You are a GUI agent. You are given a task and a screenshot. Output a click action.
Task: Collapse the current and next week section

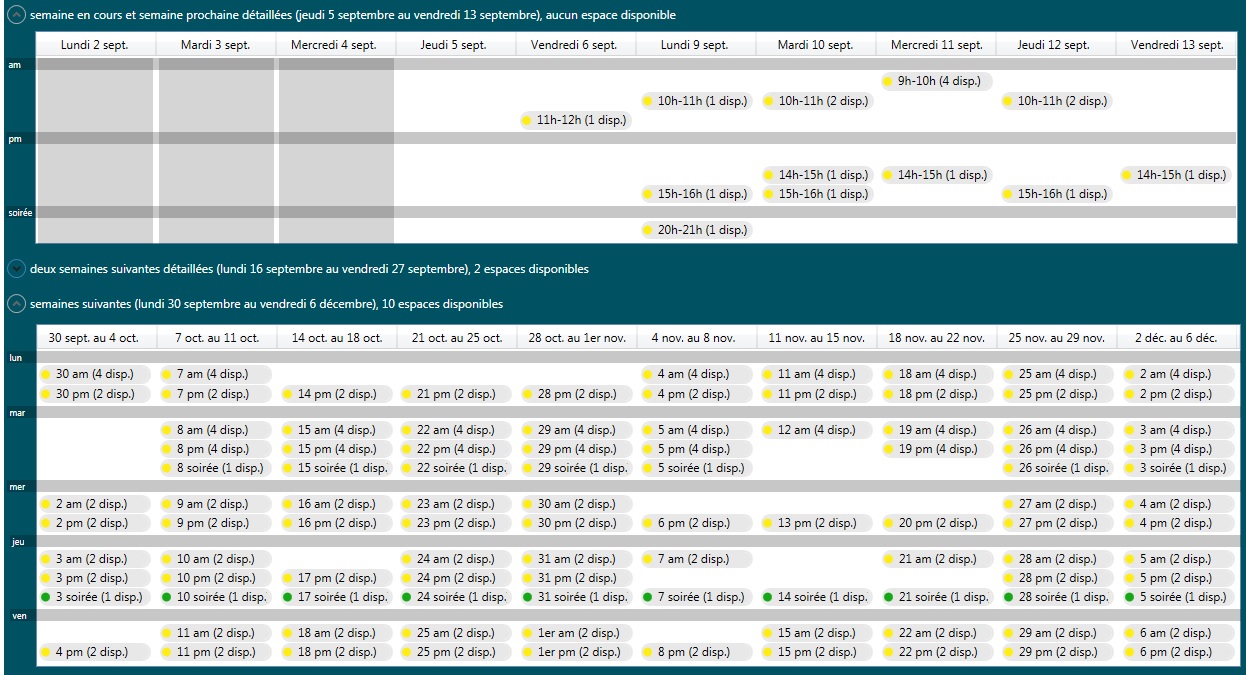coord(17,15)
